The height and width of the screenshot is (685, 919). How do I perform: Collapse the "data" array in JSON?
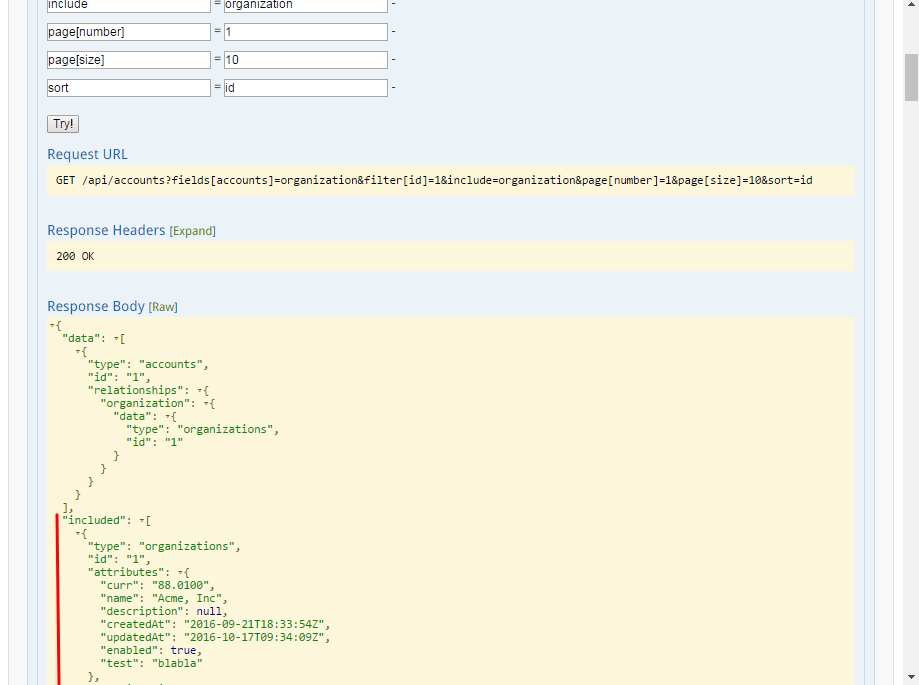tap(116, 339)
